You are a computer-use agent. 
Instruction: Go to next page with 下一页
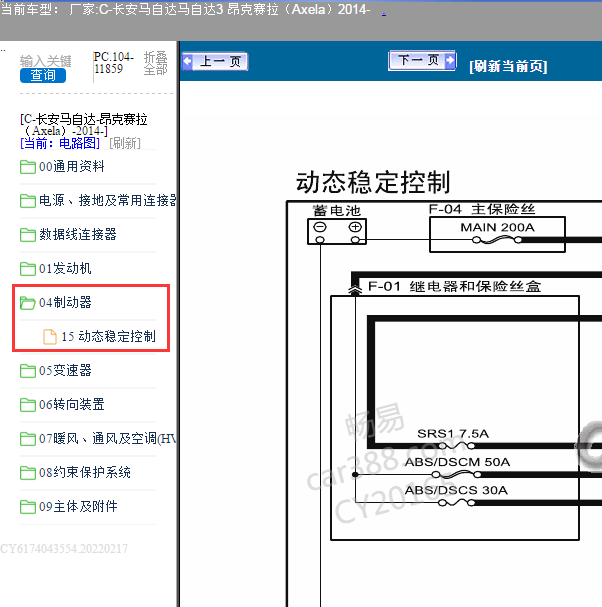pos(422,60)
